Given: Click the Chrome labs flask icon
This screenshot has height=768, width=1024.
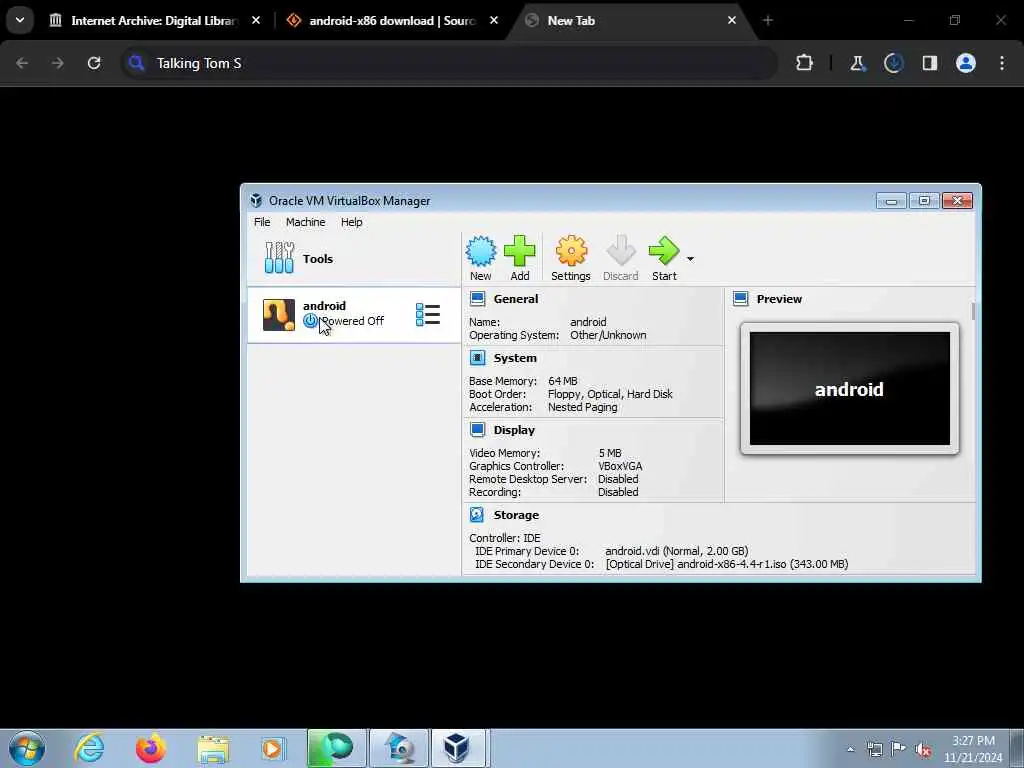Looking at the screenshot, I should point(857,63).
